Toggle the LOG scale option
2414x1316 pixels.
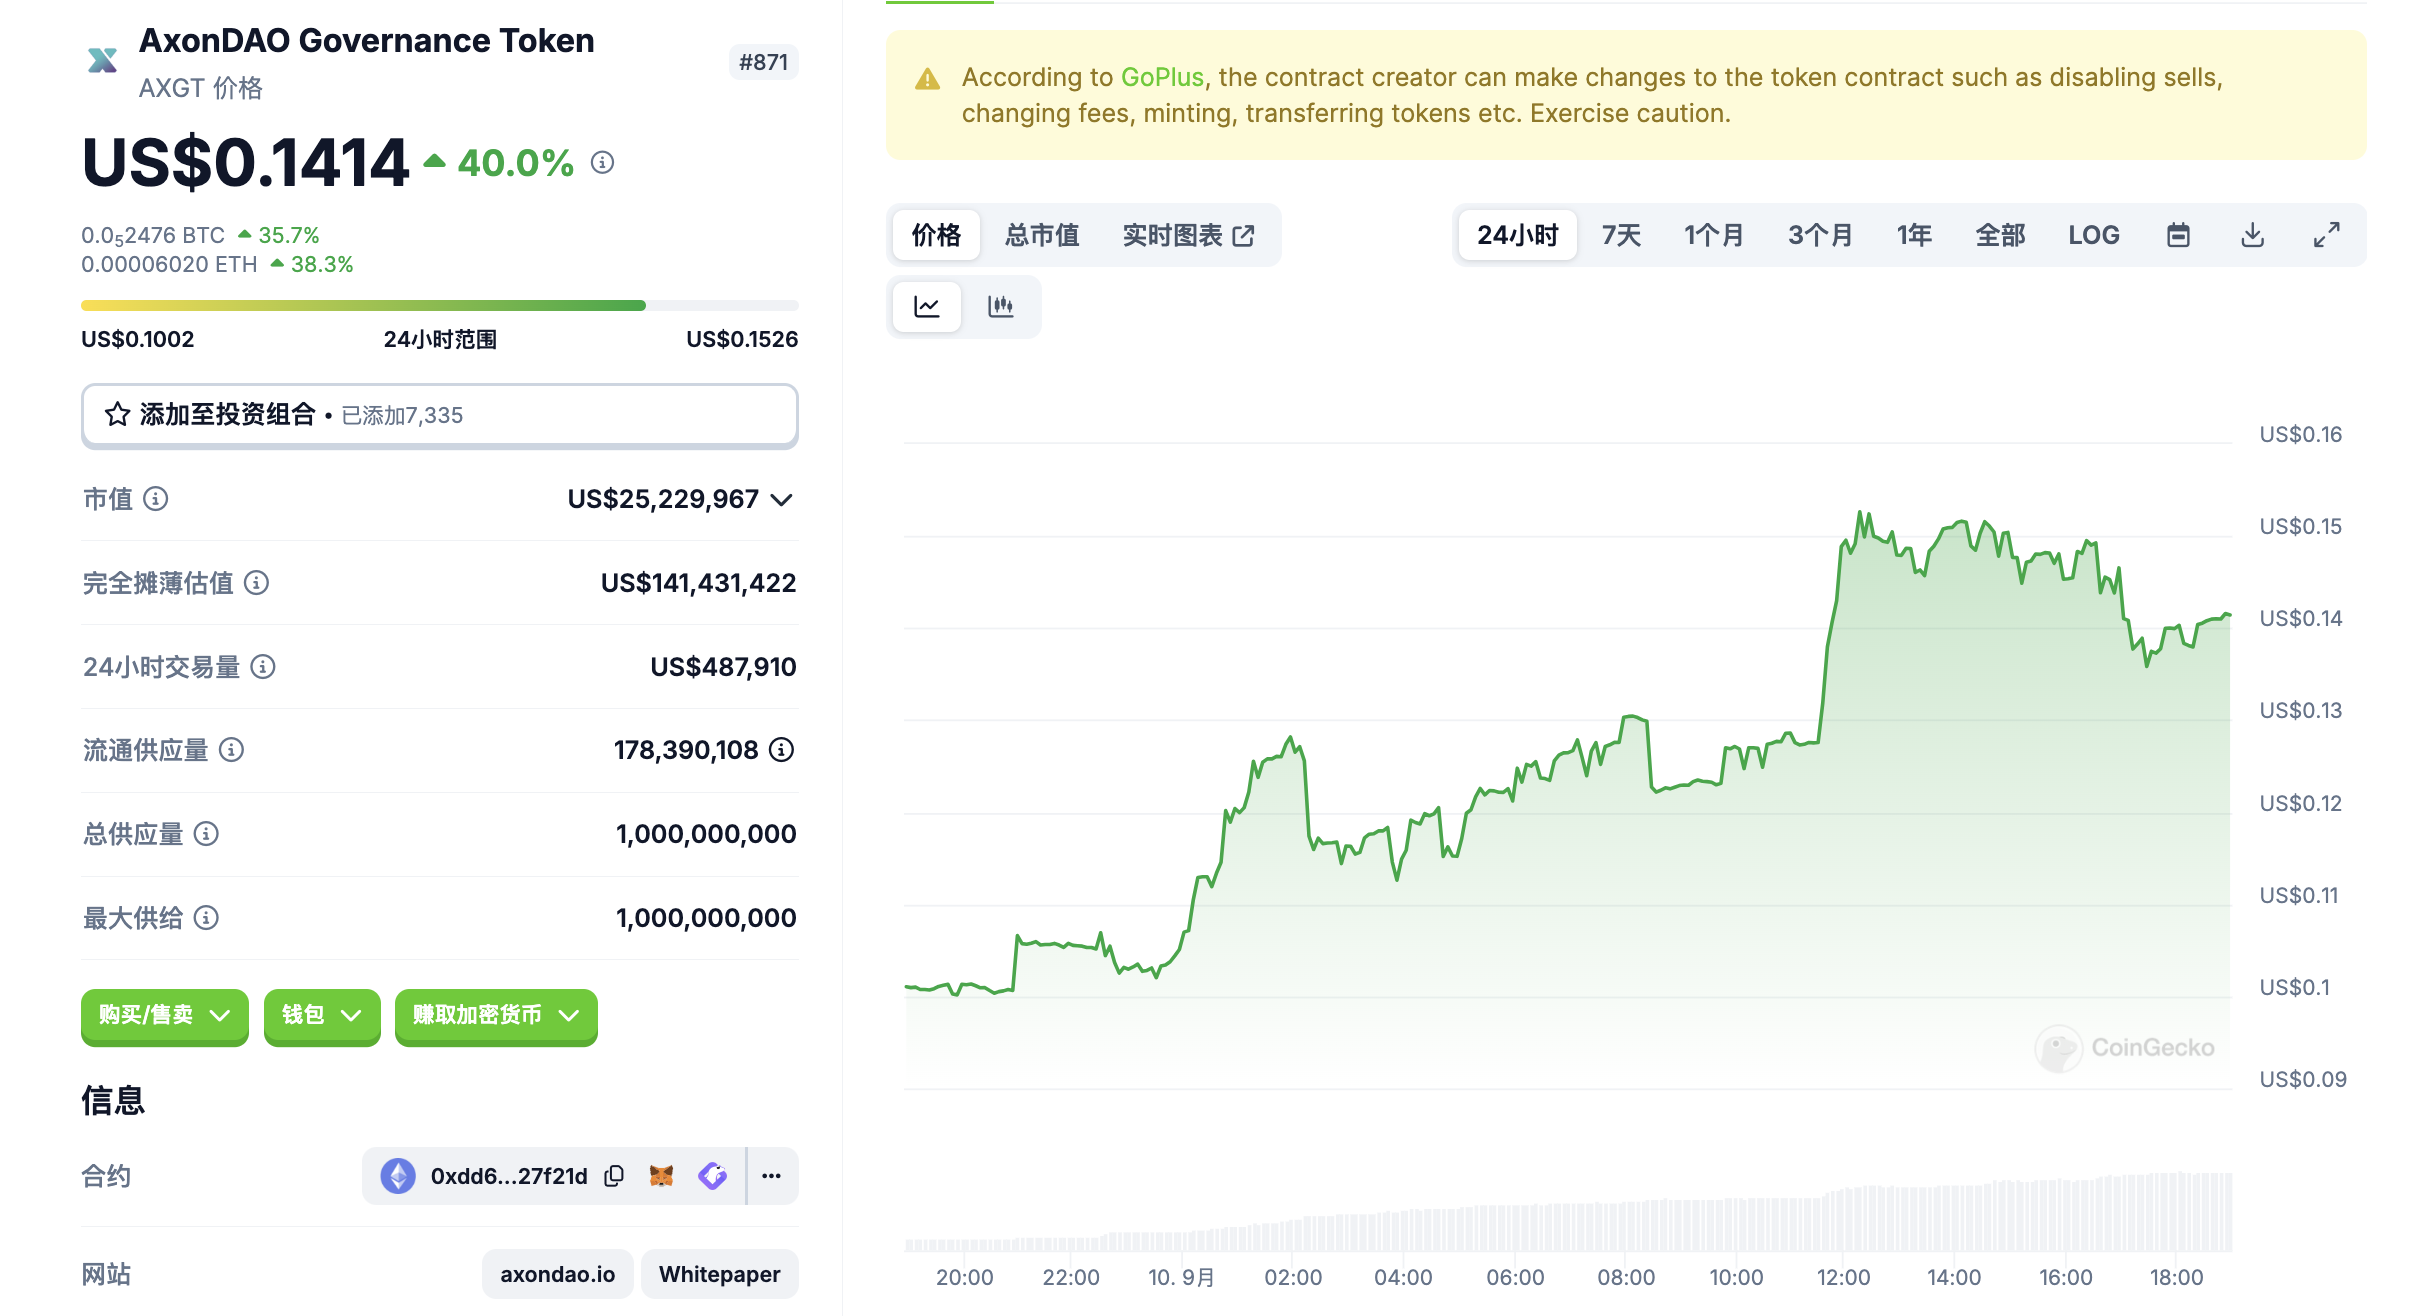coord(2093,235)
